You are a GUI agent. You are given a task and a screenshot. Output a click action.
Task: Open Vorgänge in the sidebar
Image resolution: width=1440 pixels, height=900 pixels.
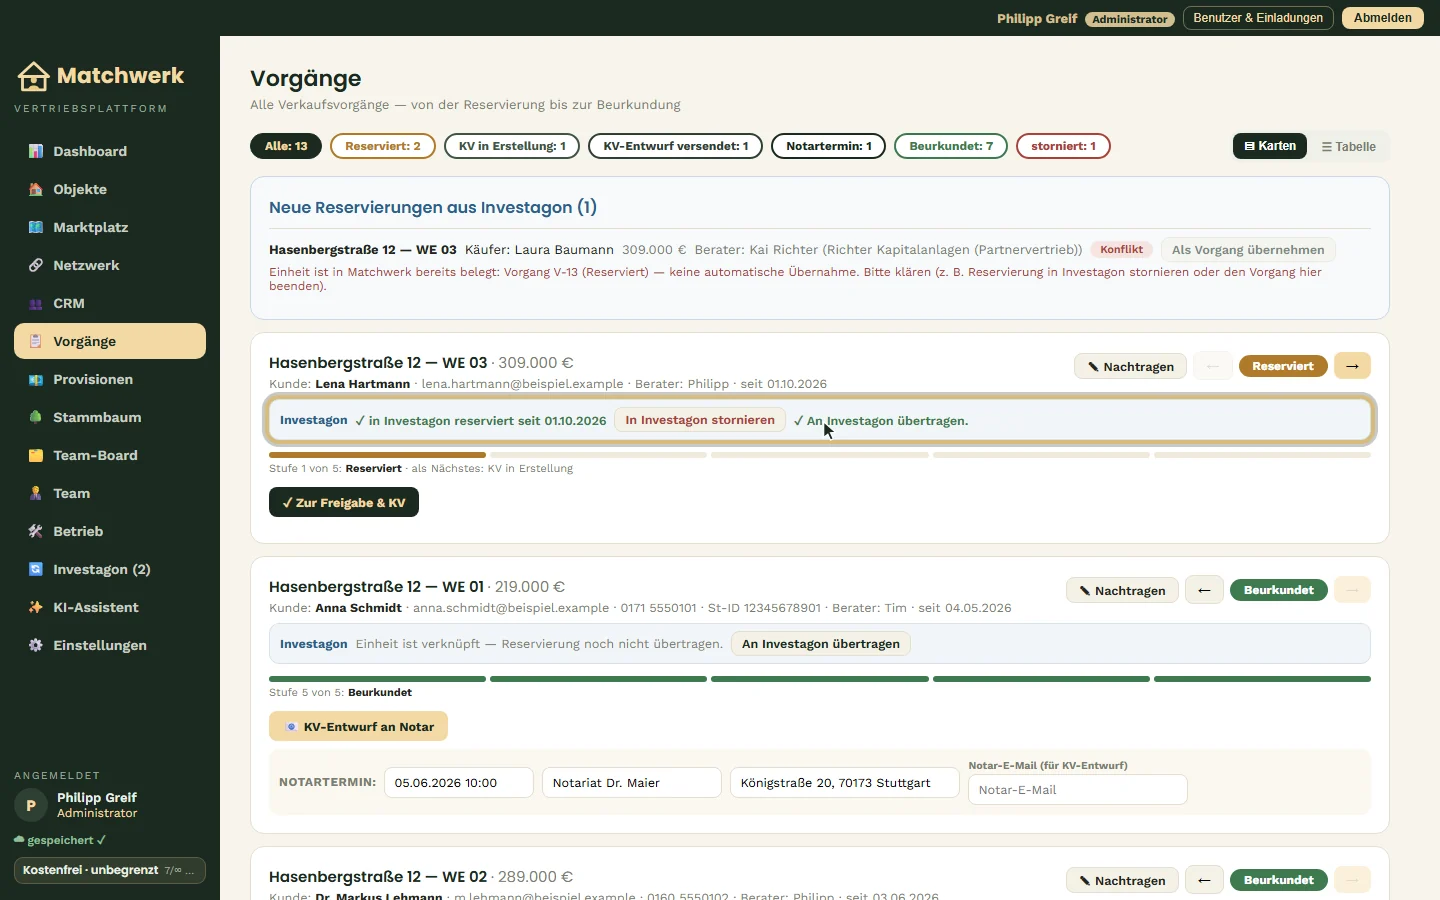coord(110,341)
